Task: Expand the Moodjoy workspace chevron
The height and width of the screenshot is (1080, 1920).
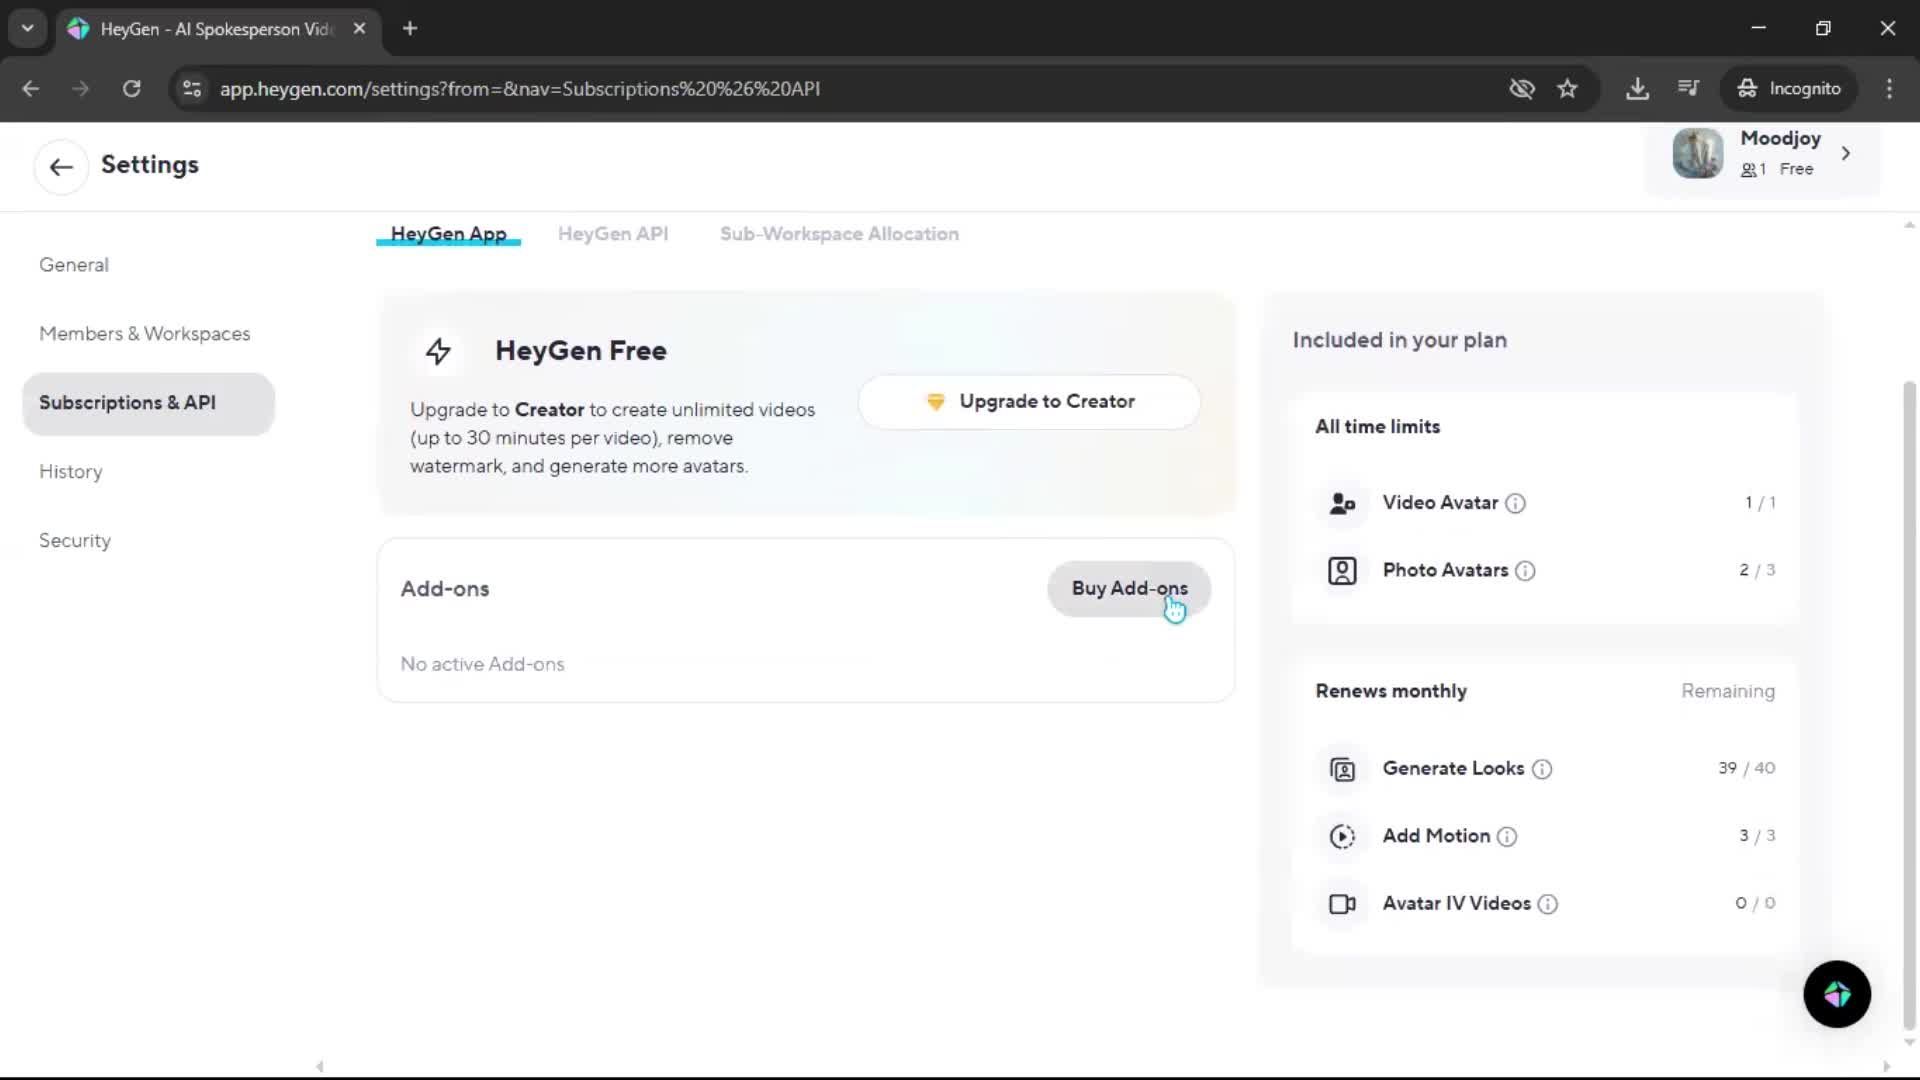Action: pos(1846,154)
